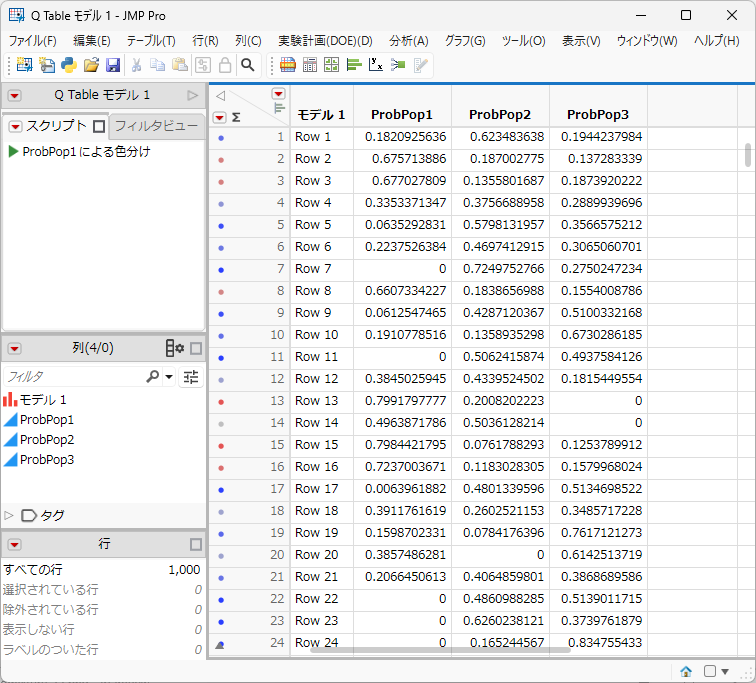Click the grey color marker of Row 14
Image resolution: width=756 pixels, height=683 pixels.
[221, 424]
